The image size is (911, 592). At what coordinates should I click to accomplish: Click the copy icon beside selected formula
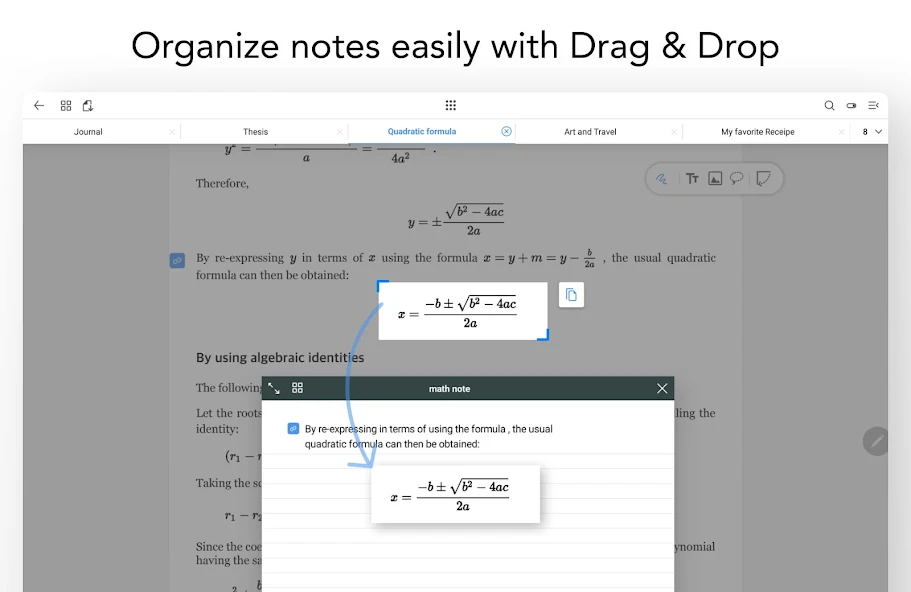tap(571, 295)
